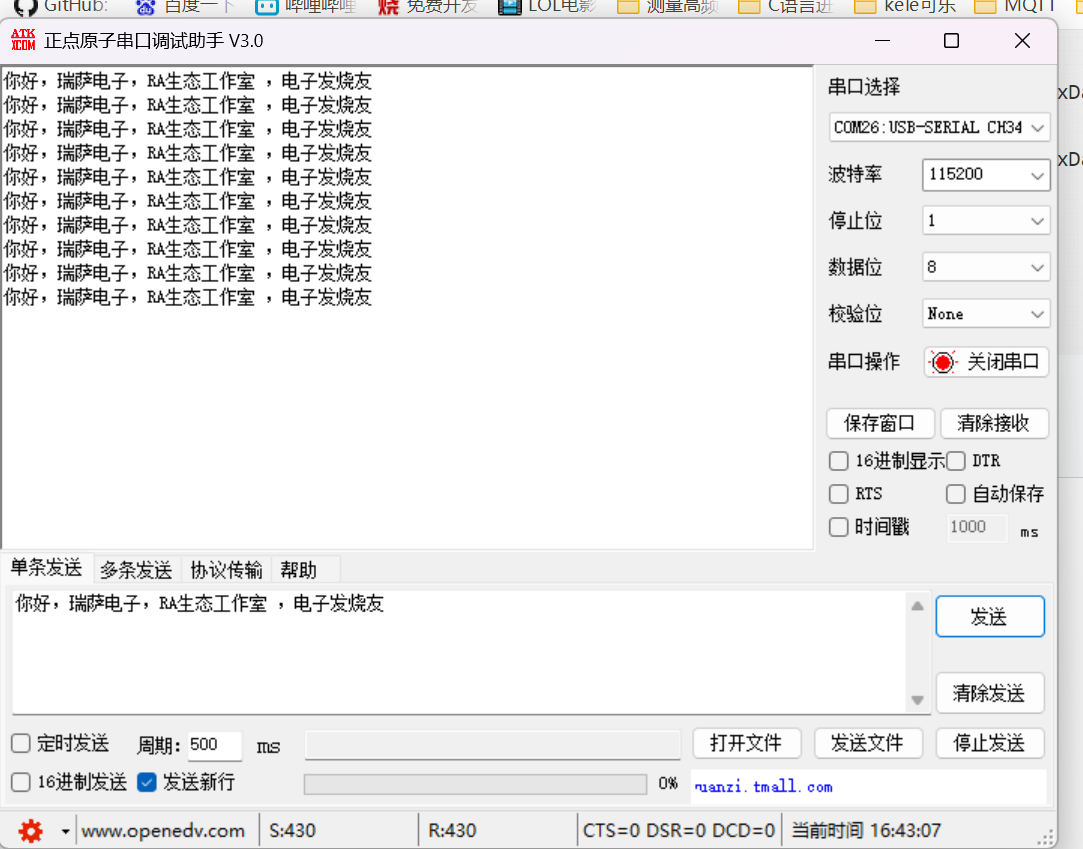Switch to the 多条发送 tab
This screenshot has height=849, width=1083.
[136, 570]
